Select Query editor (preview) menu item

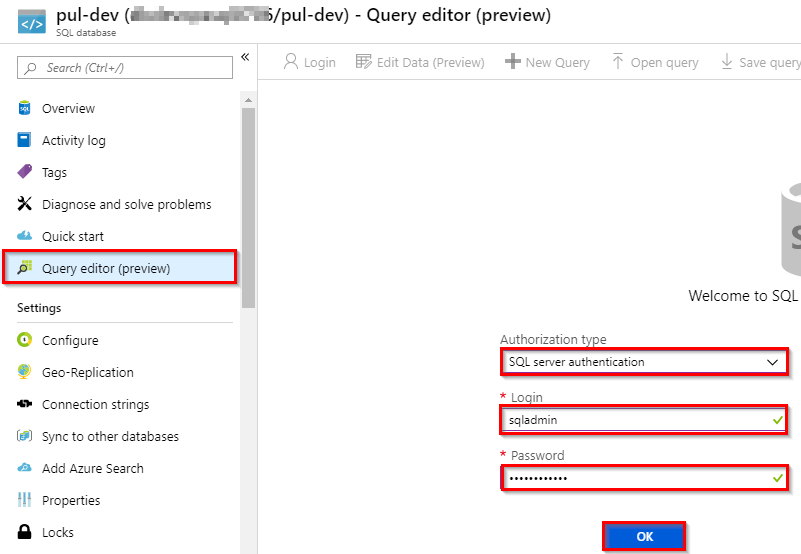pos(120,267)
